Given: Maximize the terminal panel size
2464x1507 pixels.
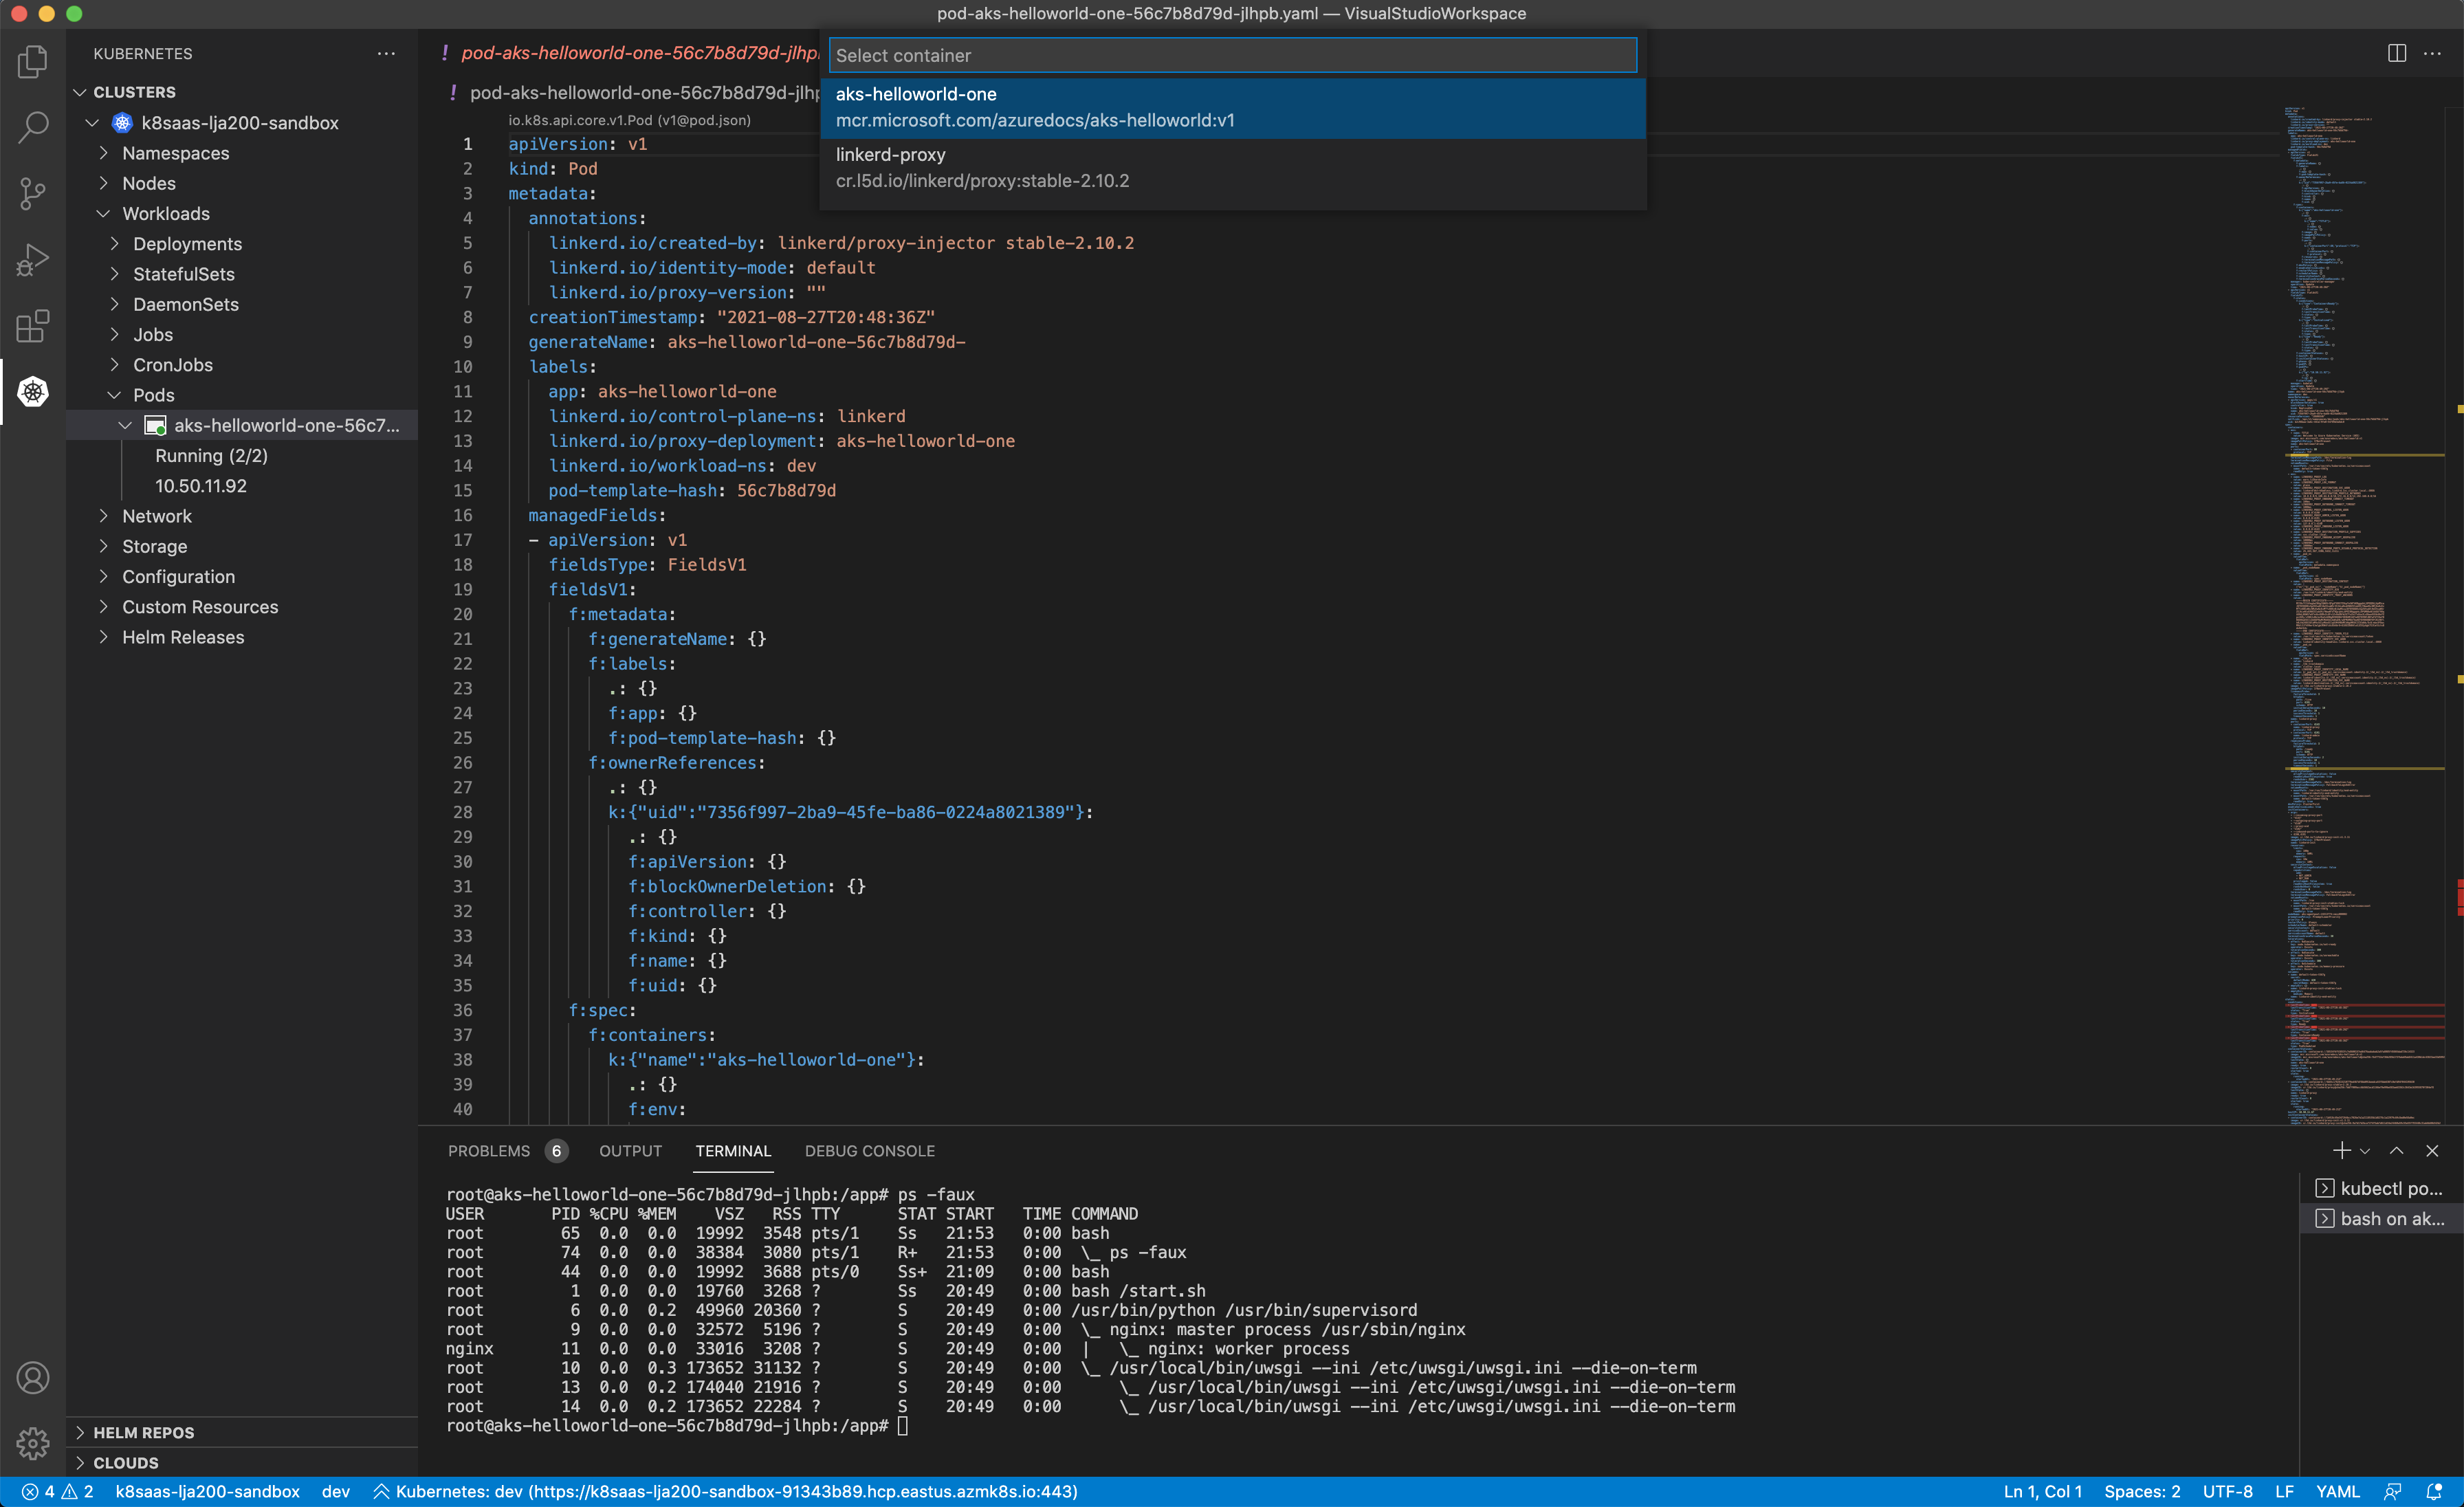Looking at the screenshot, I should [x=2397, y=1151].
